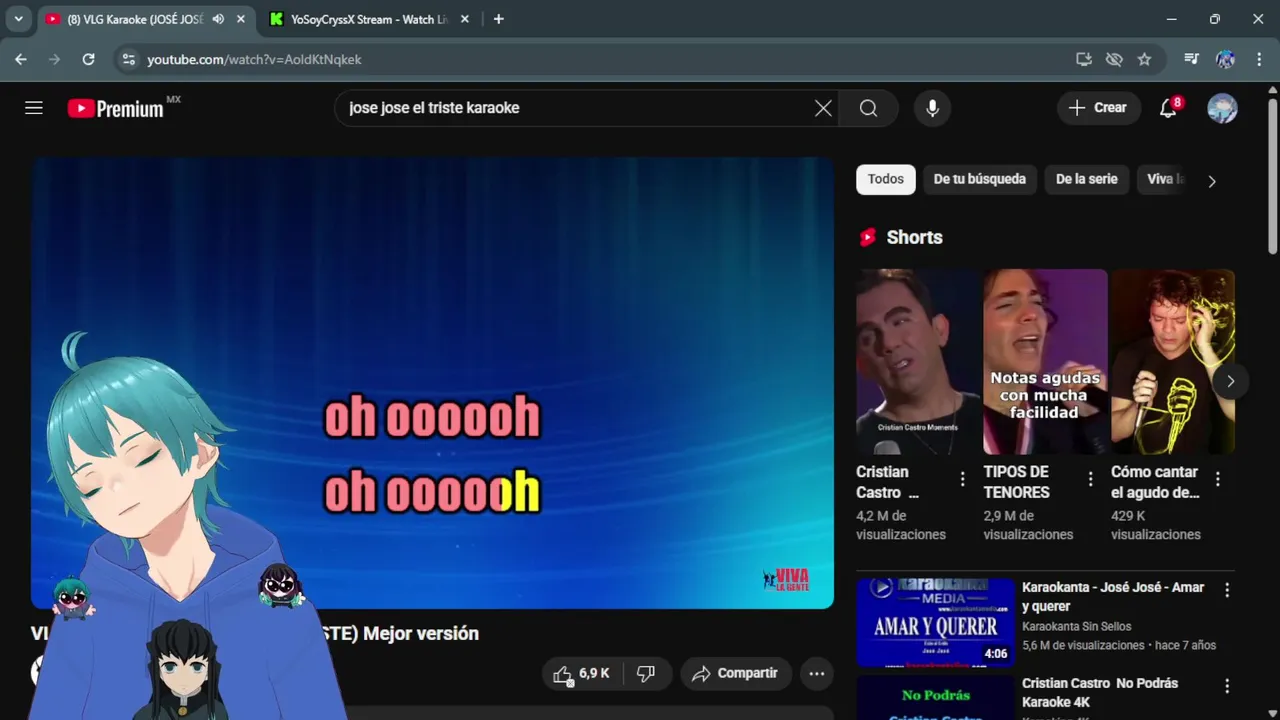Image resolution: width=1280 pixels, height=720 pixels.
Task: Open the YouTube hamburger guide menu
Action: tap(34, 108)
